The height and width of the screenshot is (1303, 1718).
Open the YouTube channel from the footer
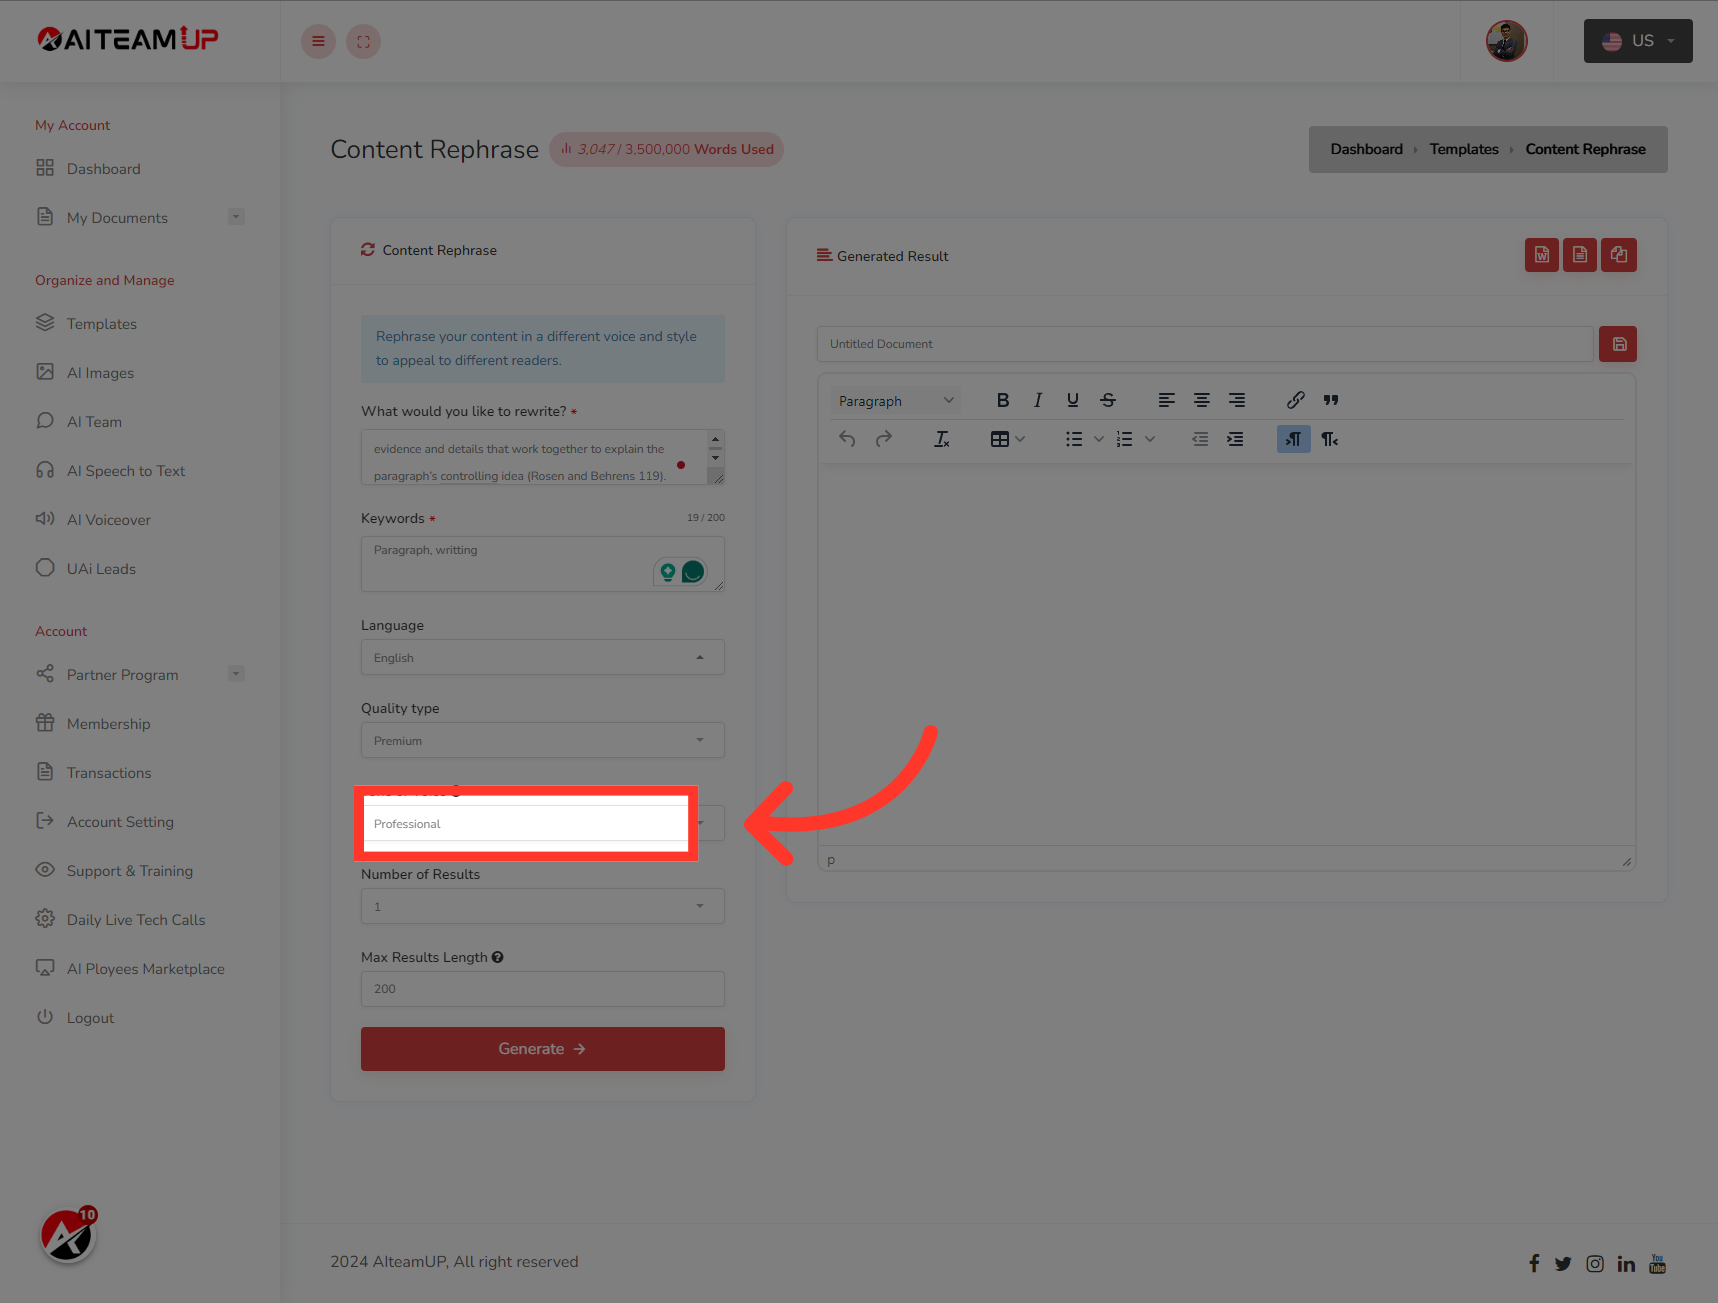pyautogui.click(x=1657, y=1264)
